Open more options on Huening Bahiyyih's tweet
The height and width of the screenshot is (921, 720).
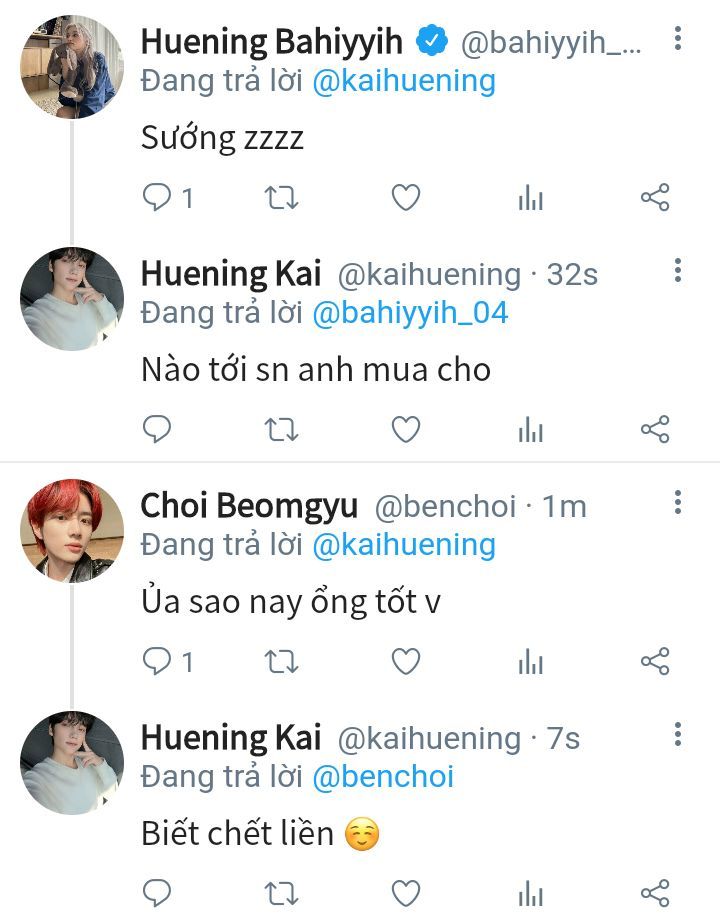(678, 40)
